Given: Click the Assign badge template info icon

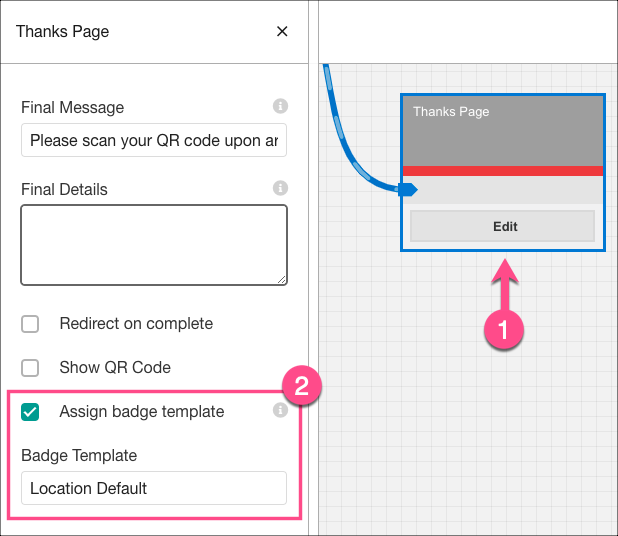Looking at the screenshot, I should (x=280, y=410).
